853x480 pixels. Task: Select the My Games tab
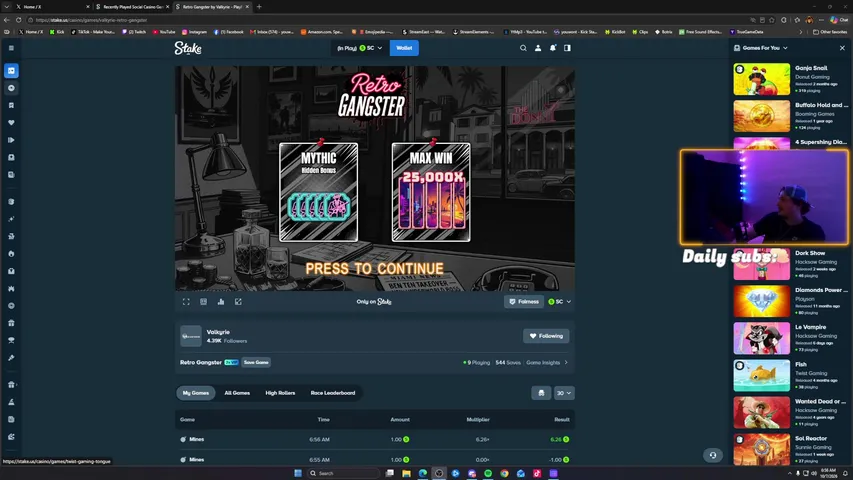tap(196, 393)
